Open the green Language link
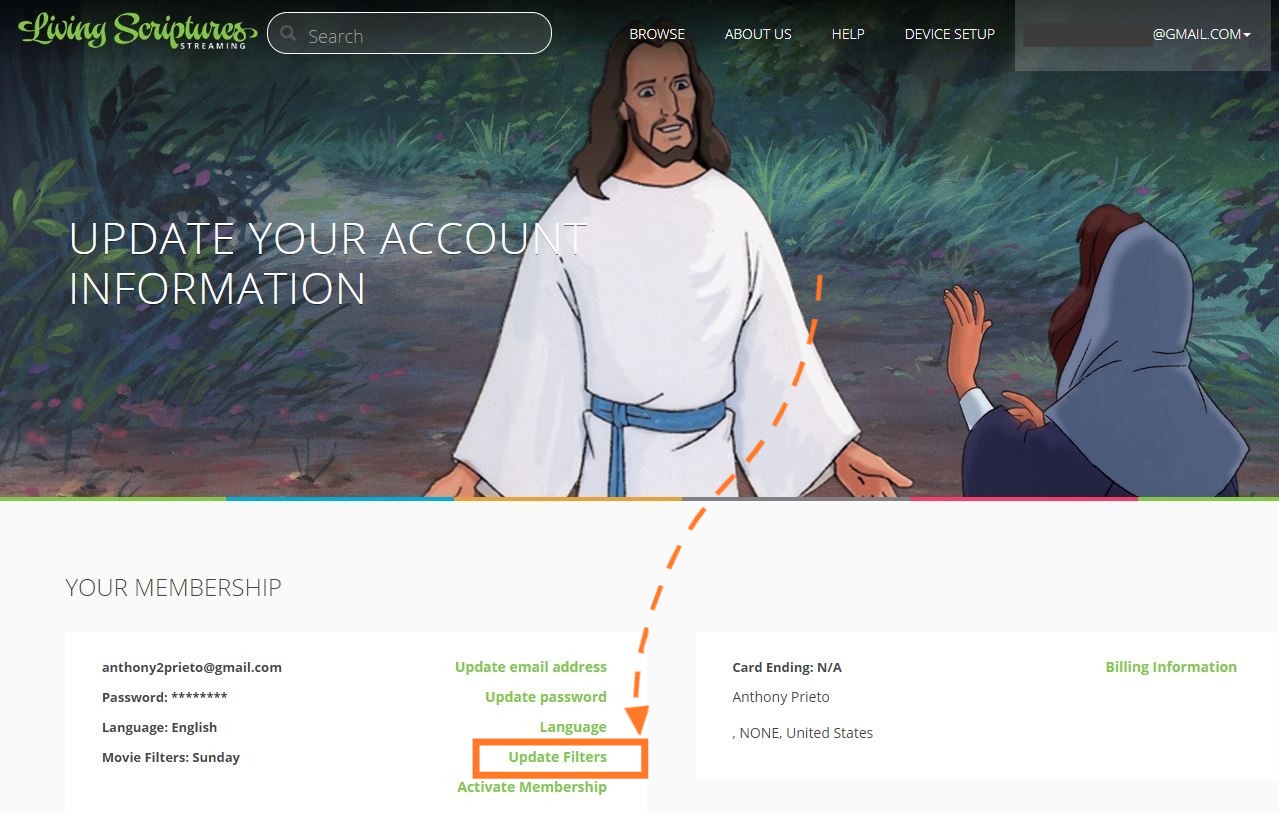Image resolution: width=1279 pixels, height=813 pixels. pyautogui.click(x=573, y=727)
